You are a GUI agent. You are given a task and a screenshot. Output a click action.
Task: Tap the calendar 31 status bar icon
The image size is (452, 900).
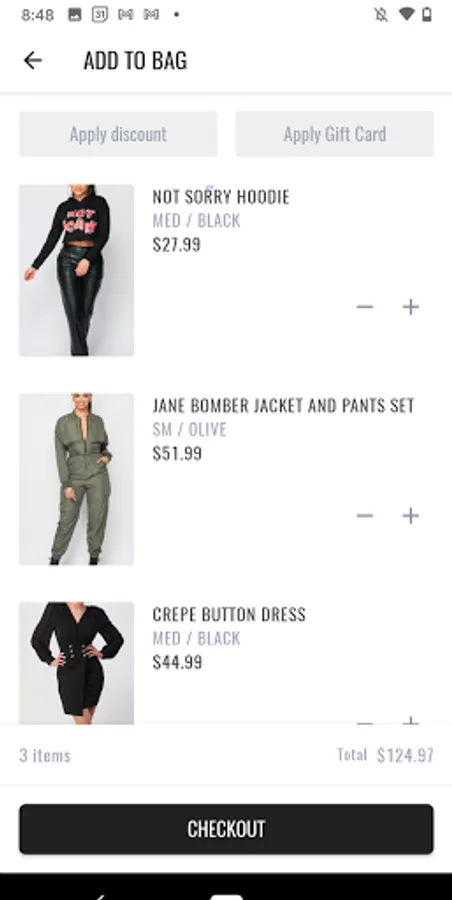(x=100, y=14)
